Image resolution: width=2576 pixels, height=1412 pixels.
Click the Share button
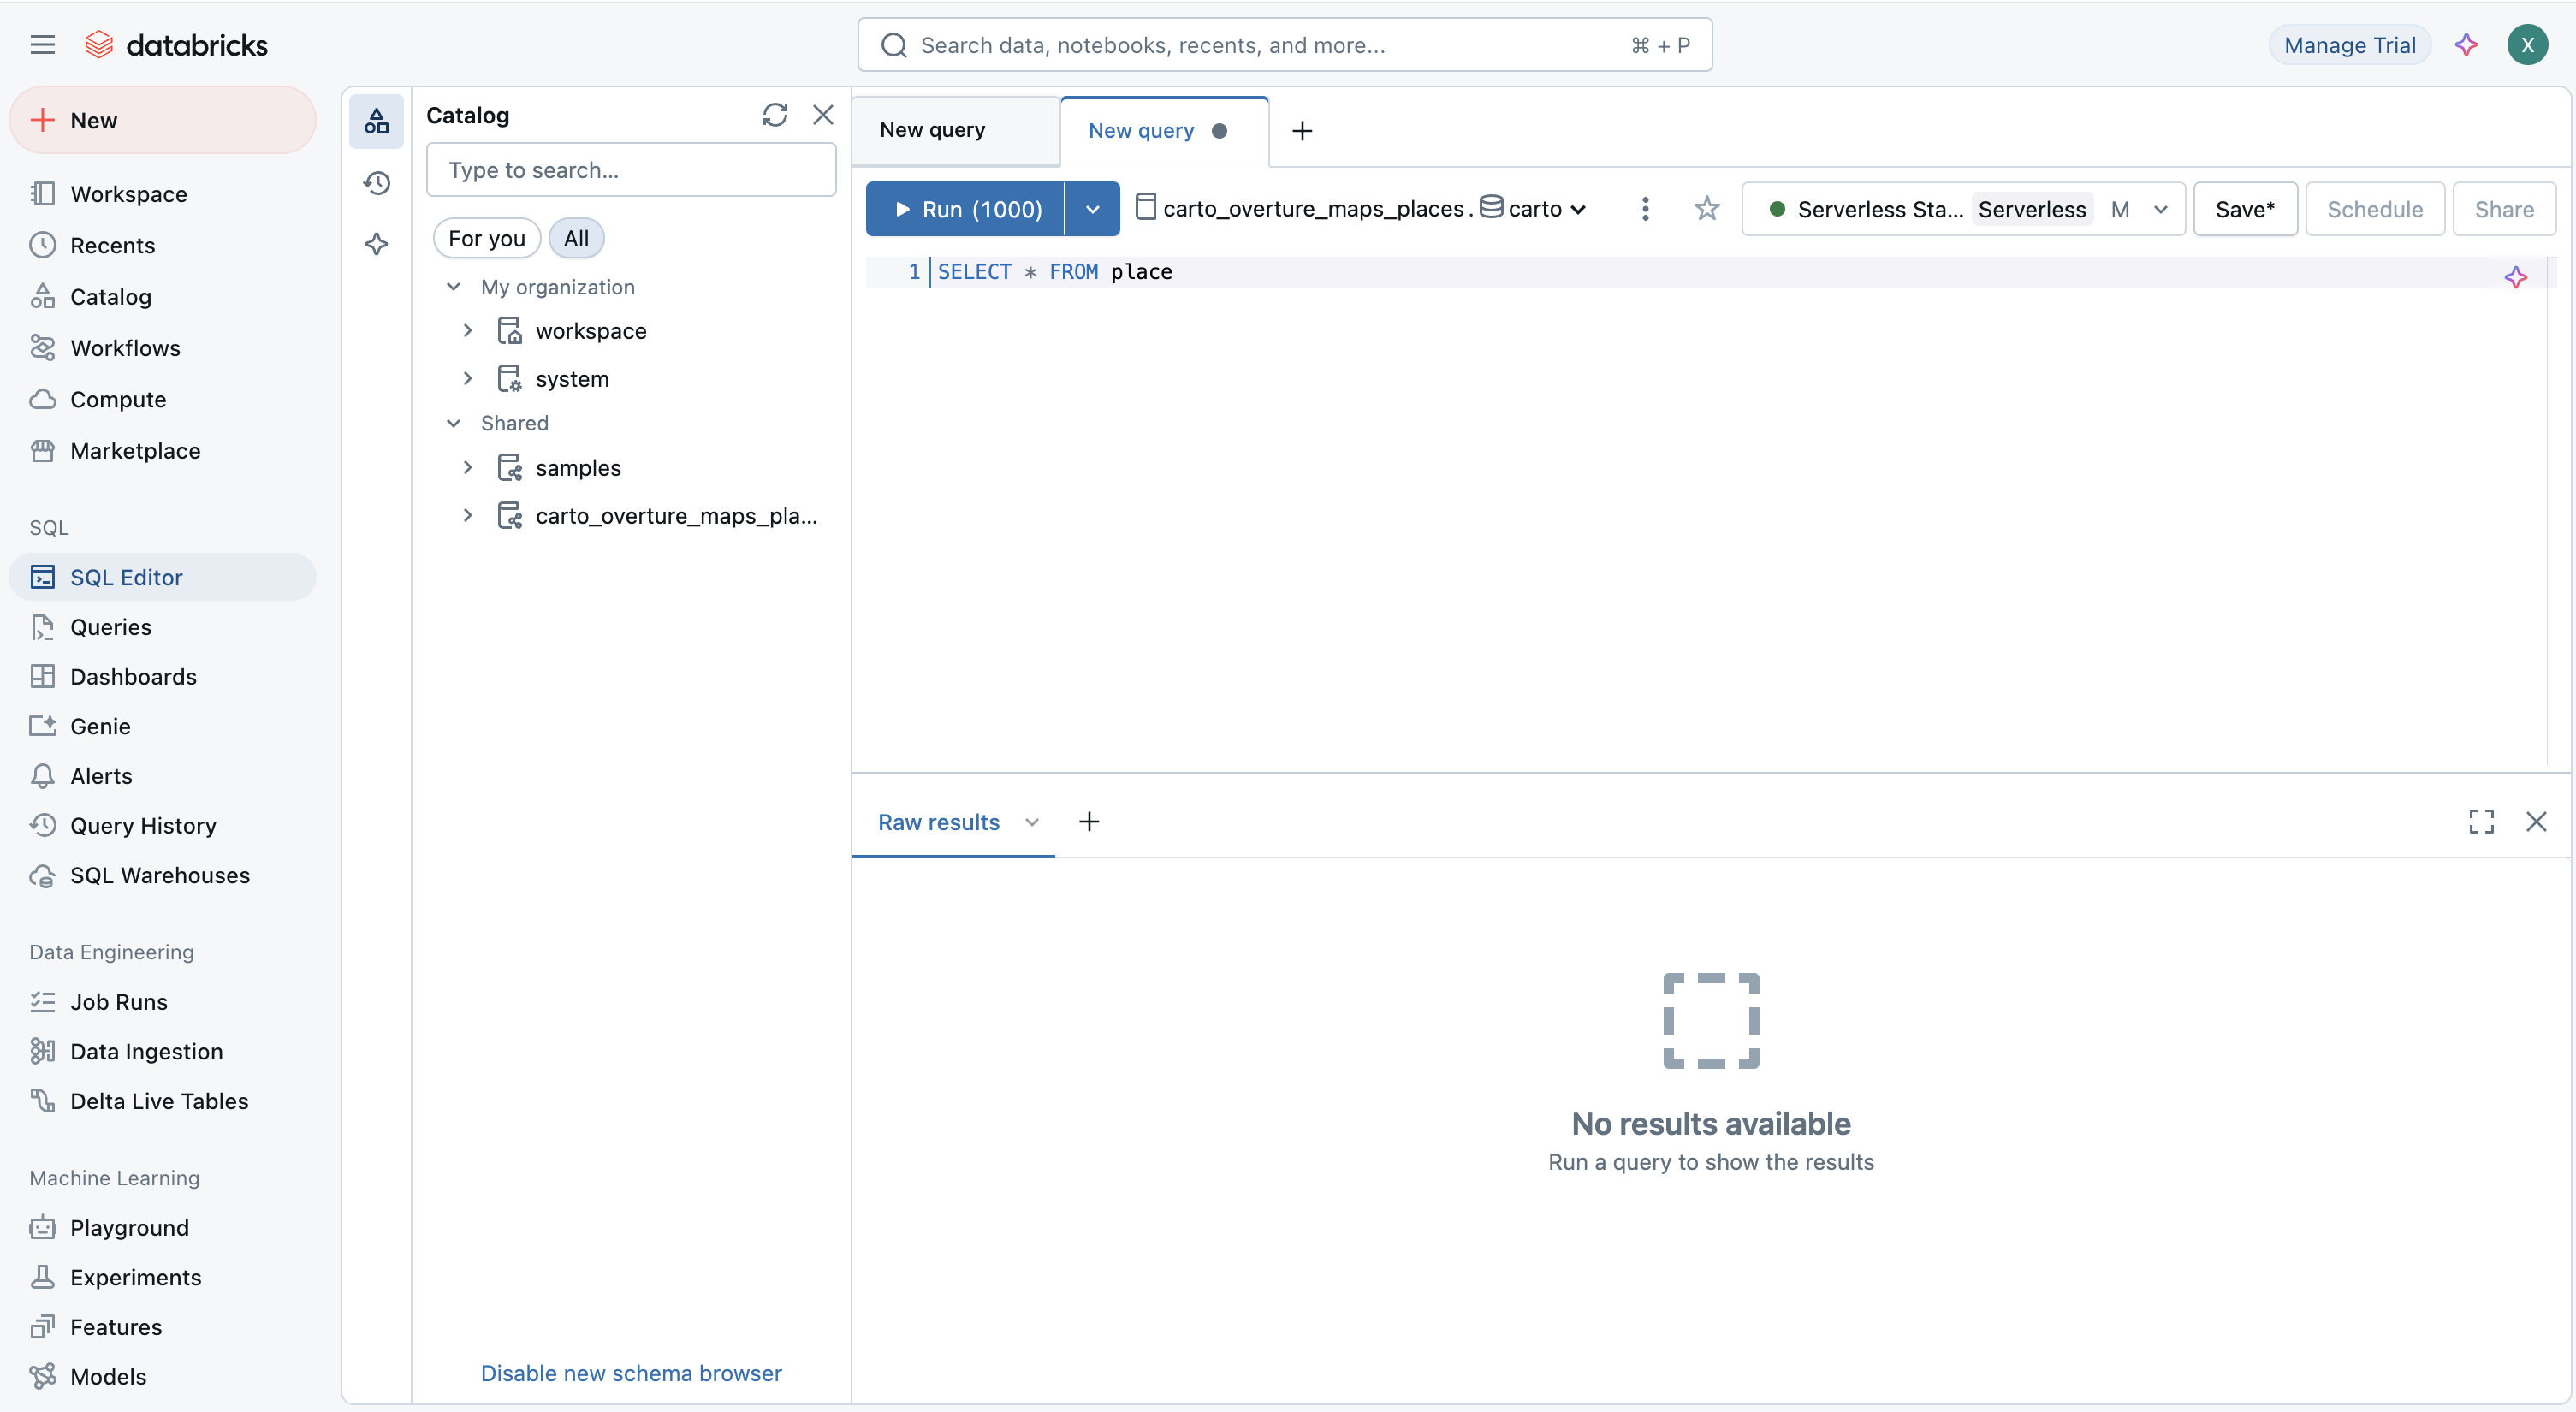[2504, 209]
